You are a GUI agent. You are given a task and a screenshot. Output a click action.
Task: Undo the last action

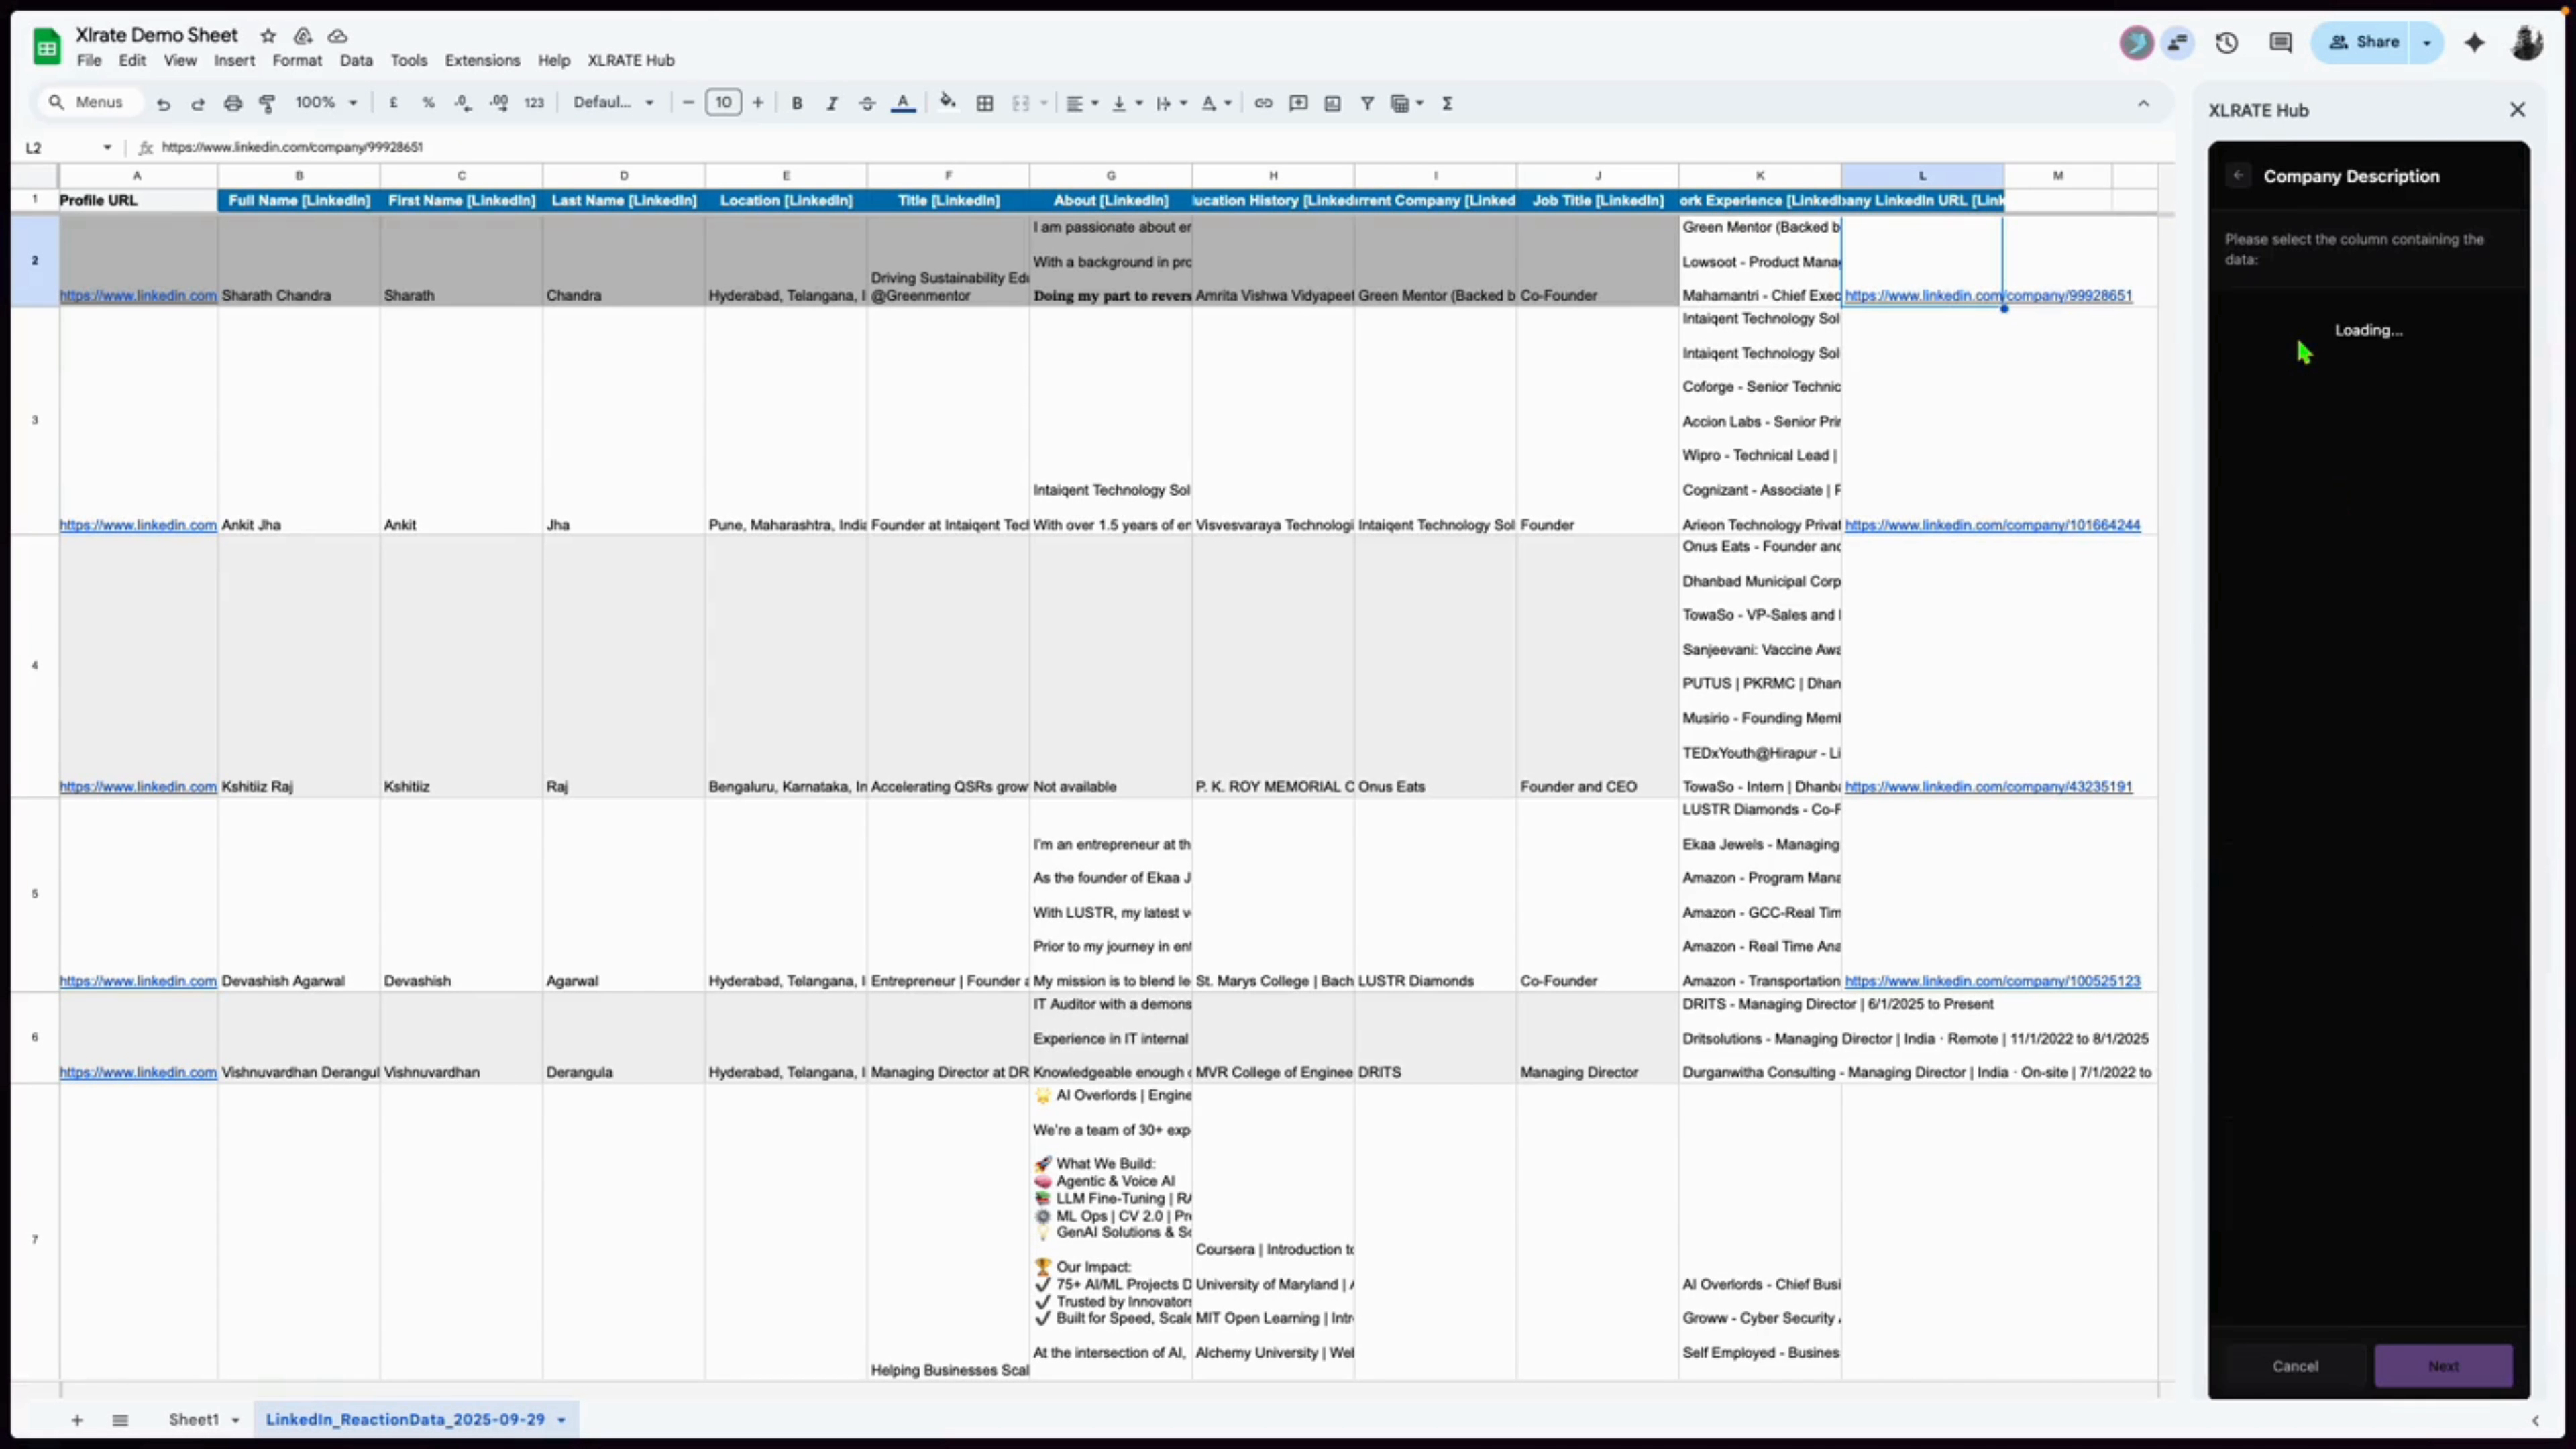(164, 103)
